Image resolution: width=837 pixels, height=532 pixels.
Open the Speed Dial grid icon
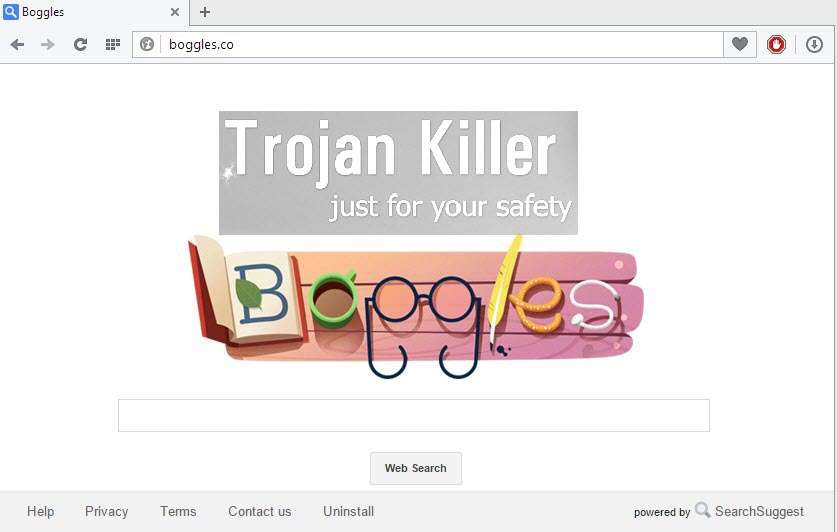click(x=113, y=44)
